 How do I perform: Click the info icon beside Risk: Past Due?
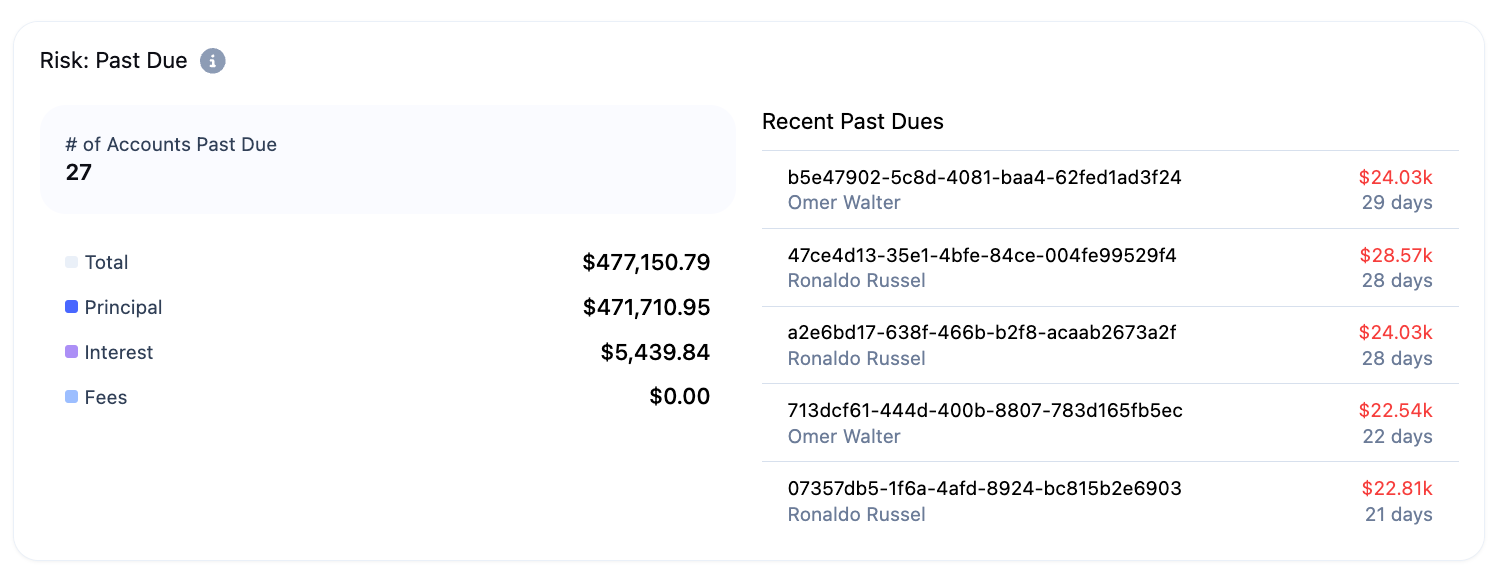coord(212,61)
